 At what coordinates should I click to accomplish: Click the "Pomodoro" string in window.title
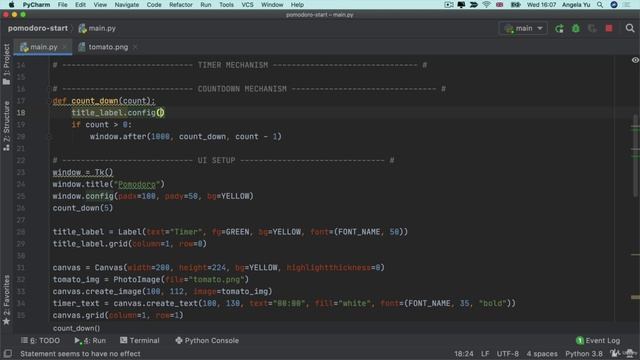point(137,184)
